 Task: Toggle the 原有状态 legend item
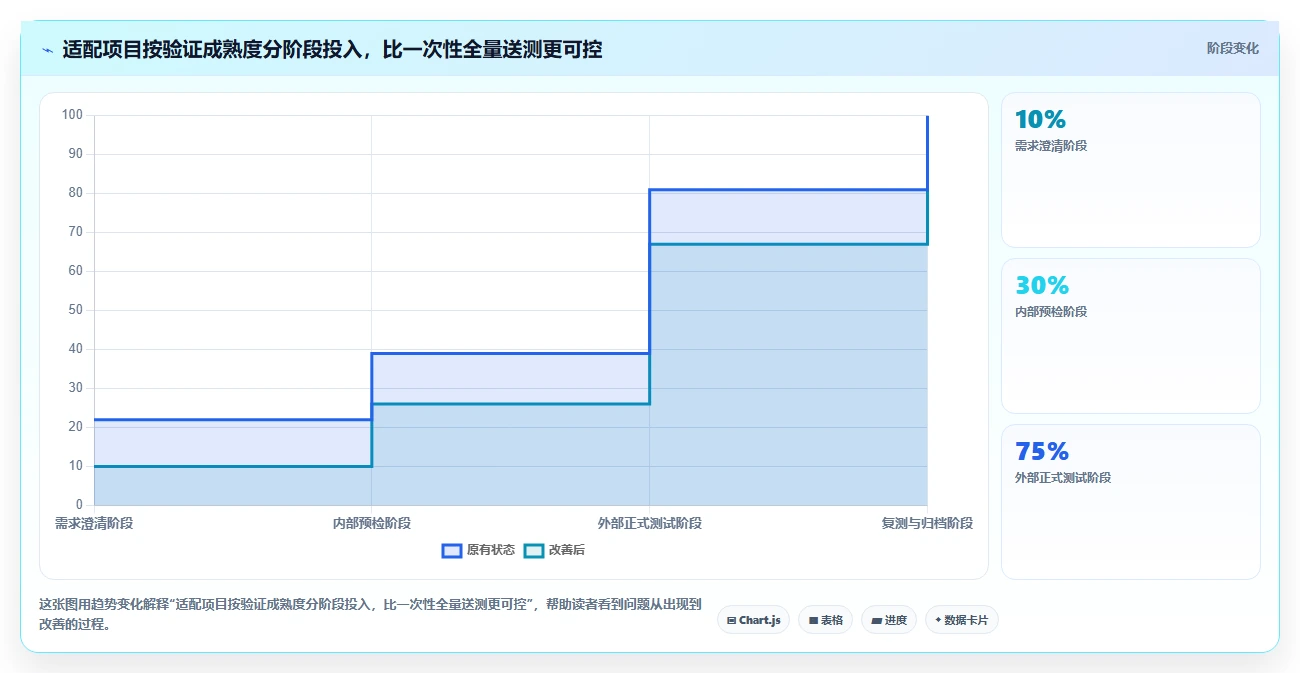click(479, 550)
